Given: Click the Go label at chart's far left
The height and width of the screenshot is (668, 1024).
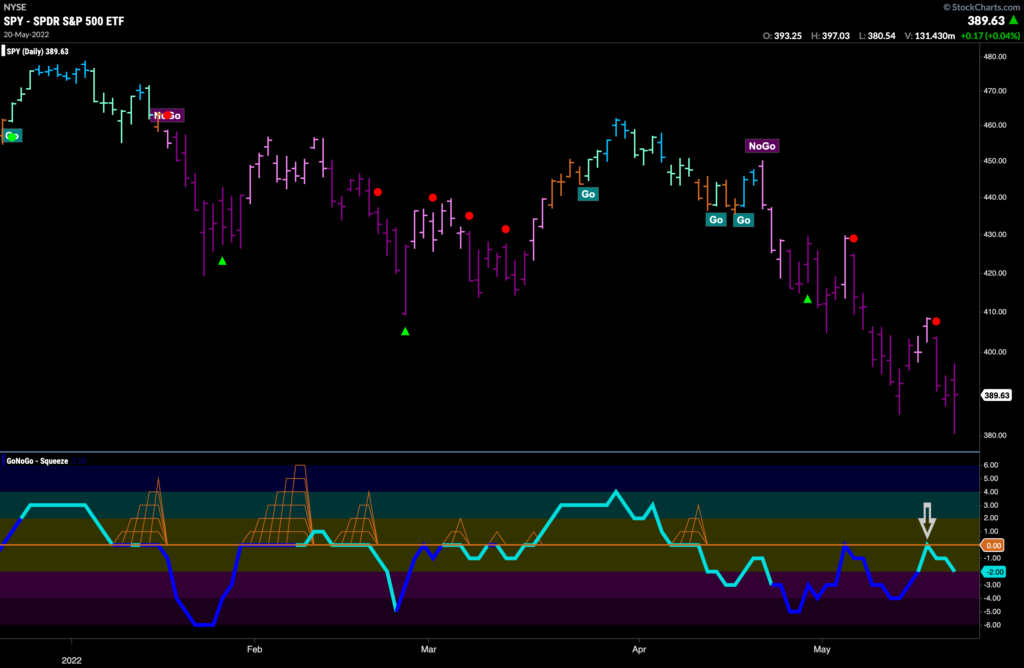Looking at the screenshot, I should click(x=12, y=136).
